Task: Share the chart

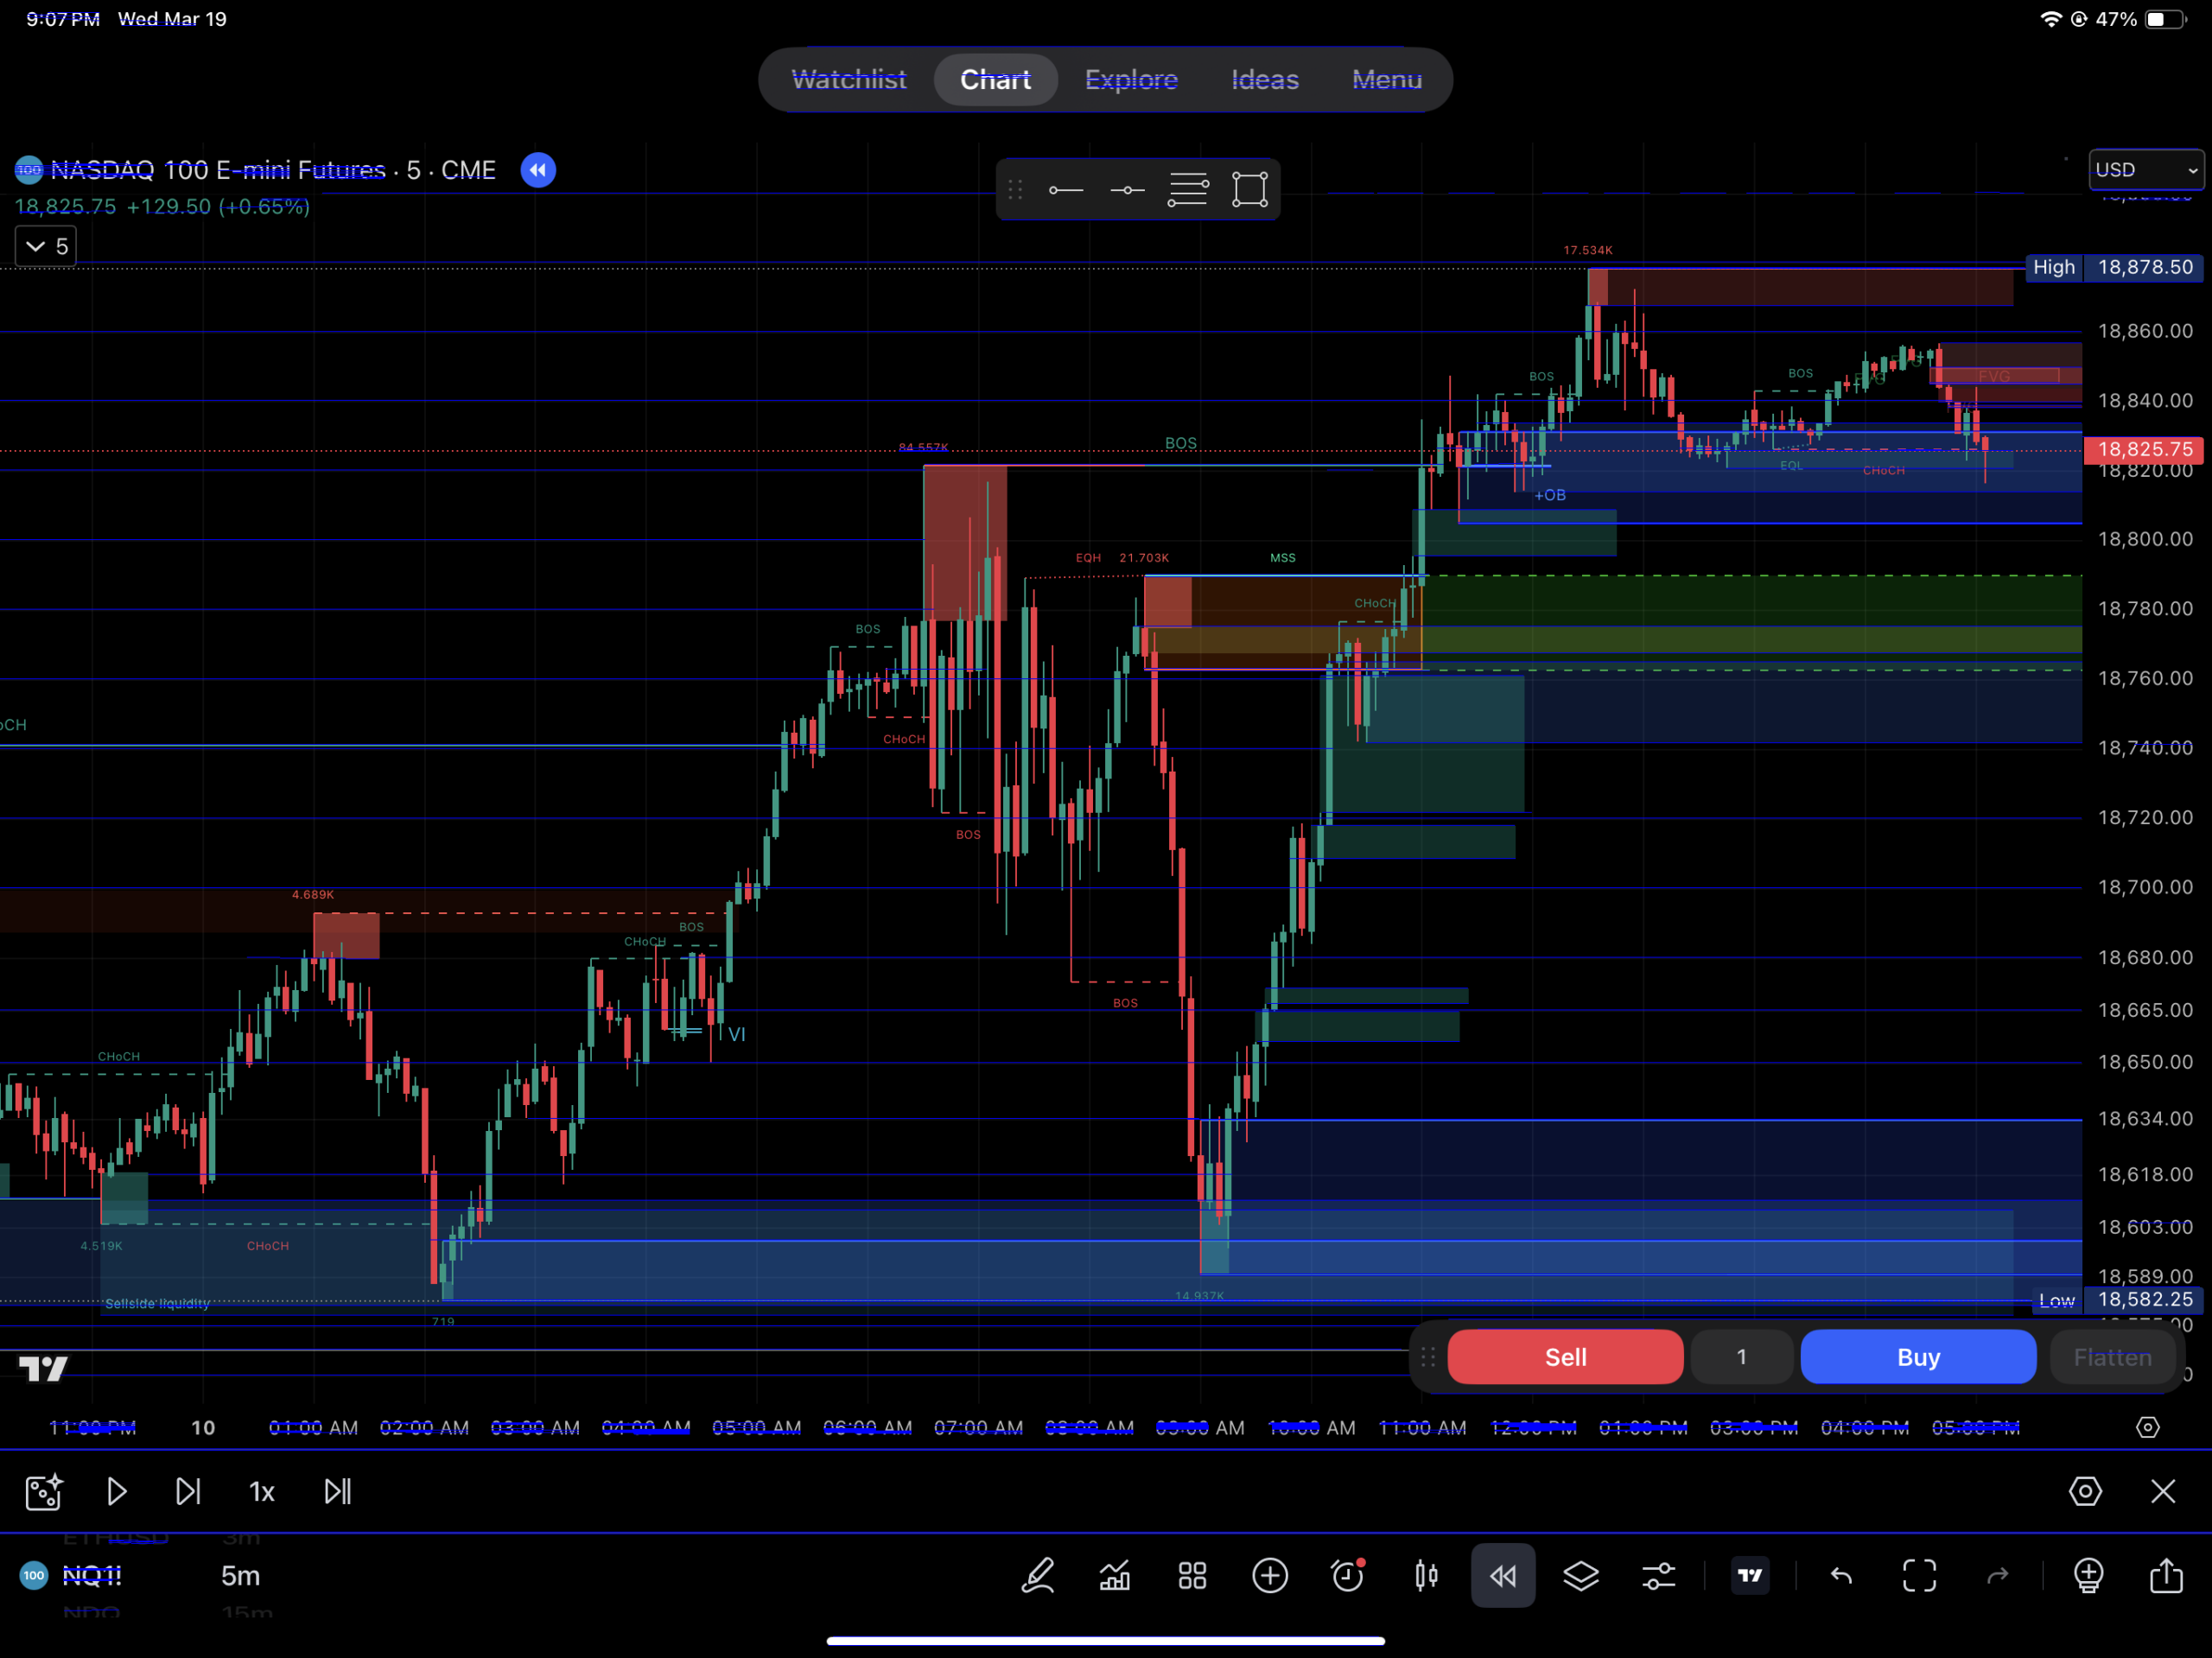Action: [x=2166, y=1575]
